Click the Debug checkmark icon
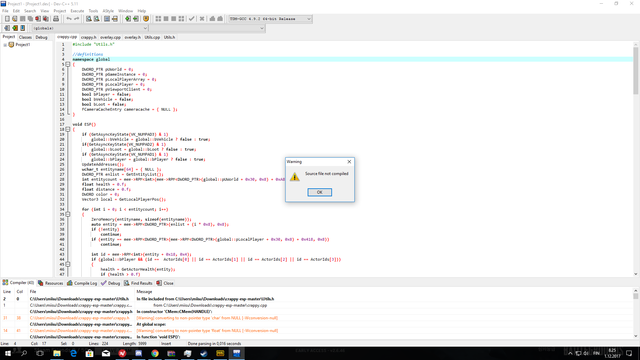640x360 pixels. [x=191, y=19]
